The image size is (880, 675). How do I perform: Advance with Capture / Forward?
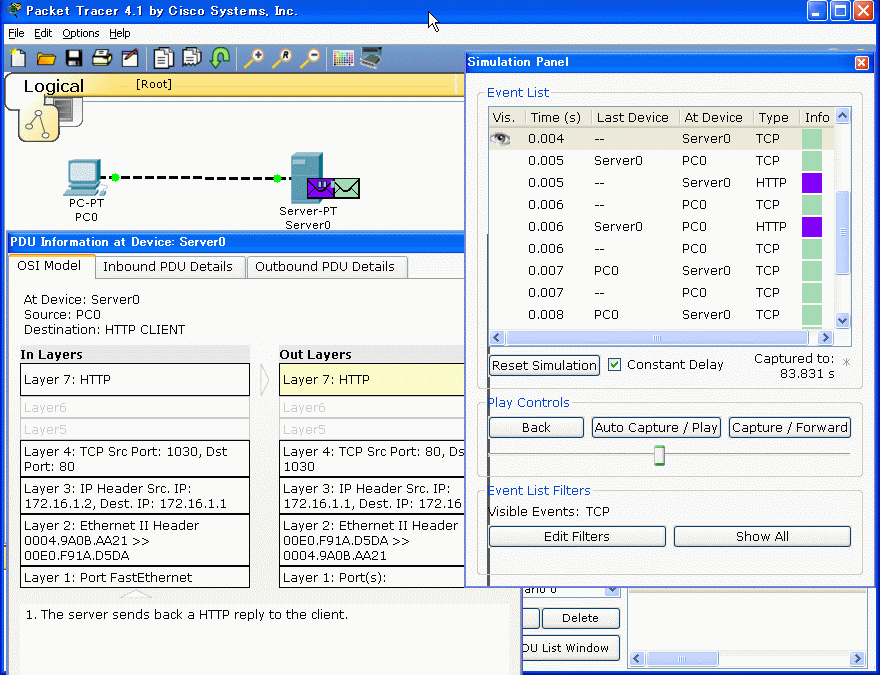click(790, 428)
